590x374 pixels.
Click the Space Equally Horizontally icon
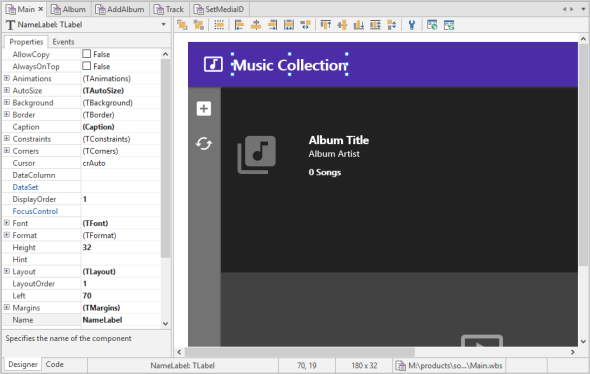click(306, 25)
